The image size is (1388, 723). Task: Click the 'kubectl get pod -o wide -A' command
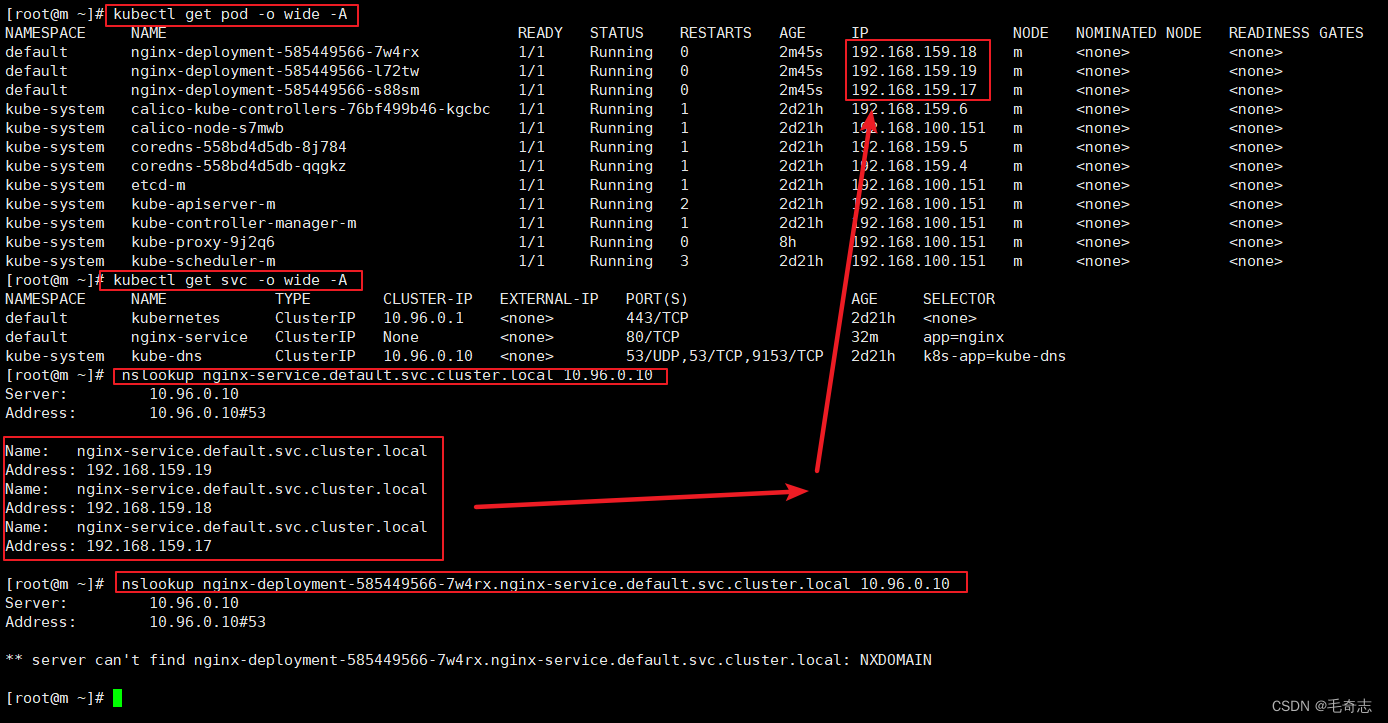(x=231, y=14)
